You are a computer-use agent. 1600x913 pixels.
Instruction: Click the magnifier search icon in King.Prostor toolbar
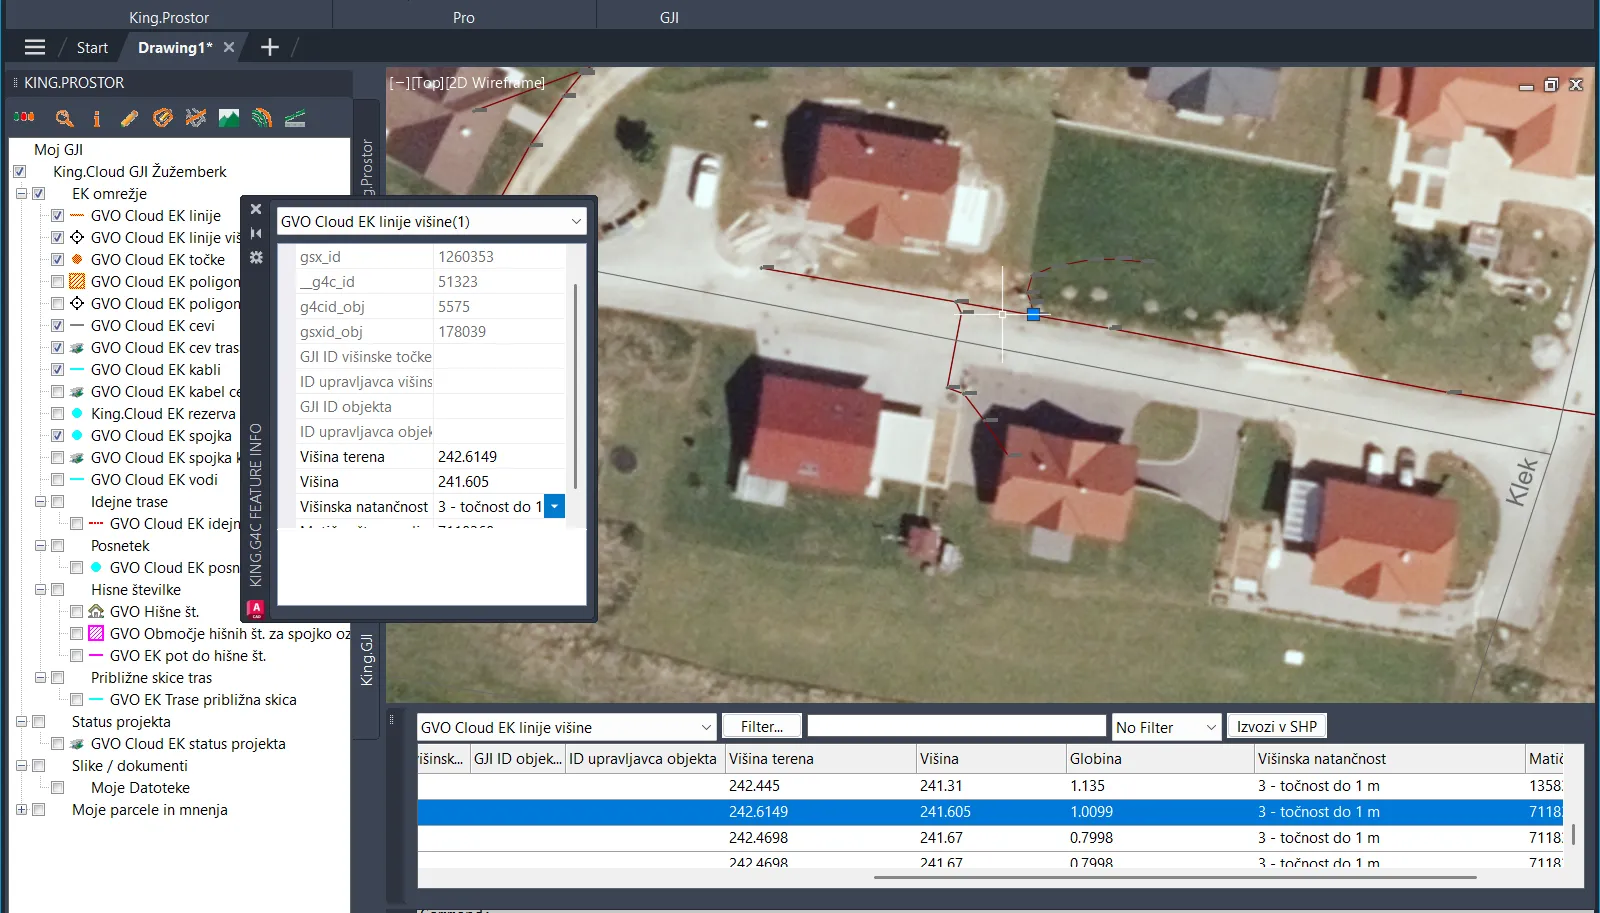pyautogui.click(x=64, y=119)
